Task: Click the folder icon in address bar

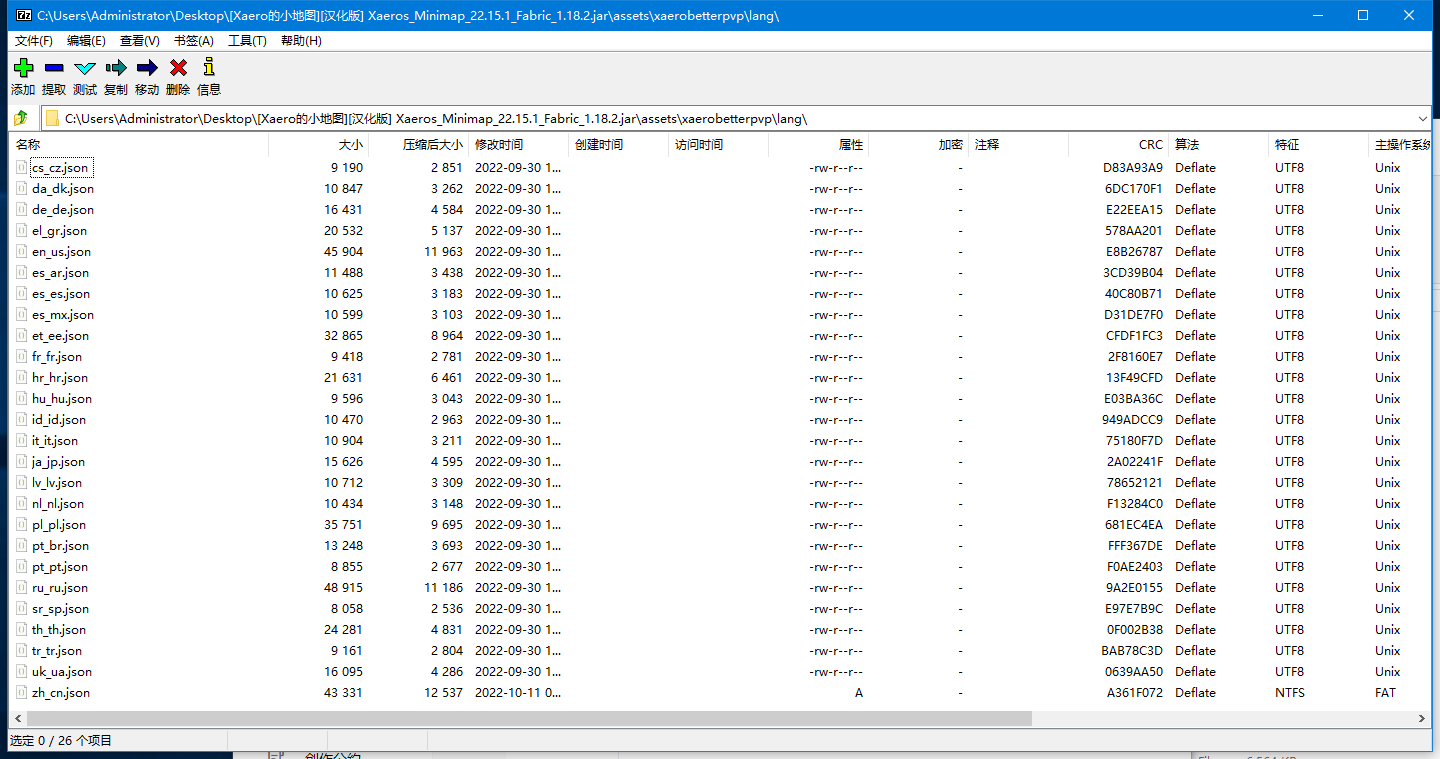Action: 52,118
